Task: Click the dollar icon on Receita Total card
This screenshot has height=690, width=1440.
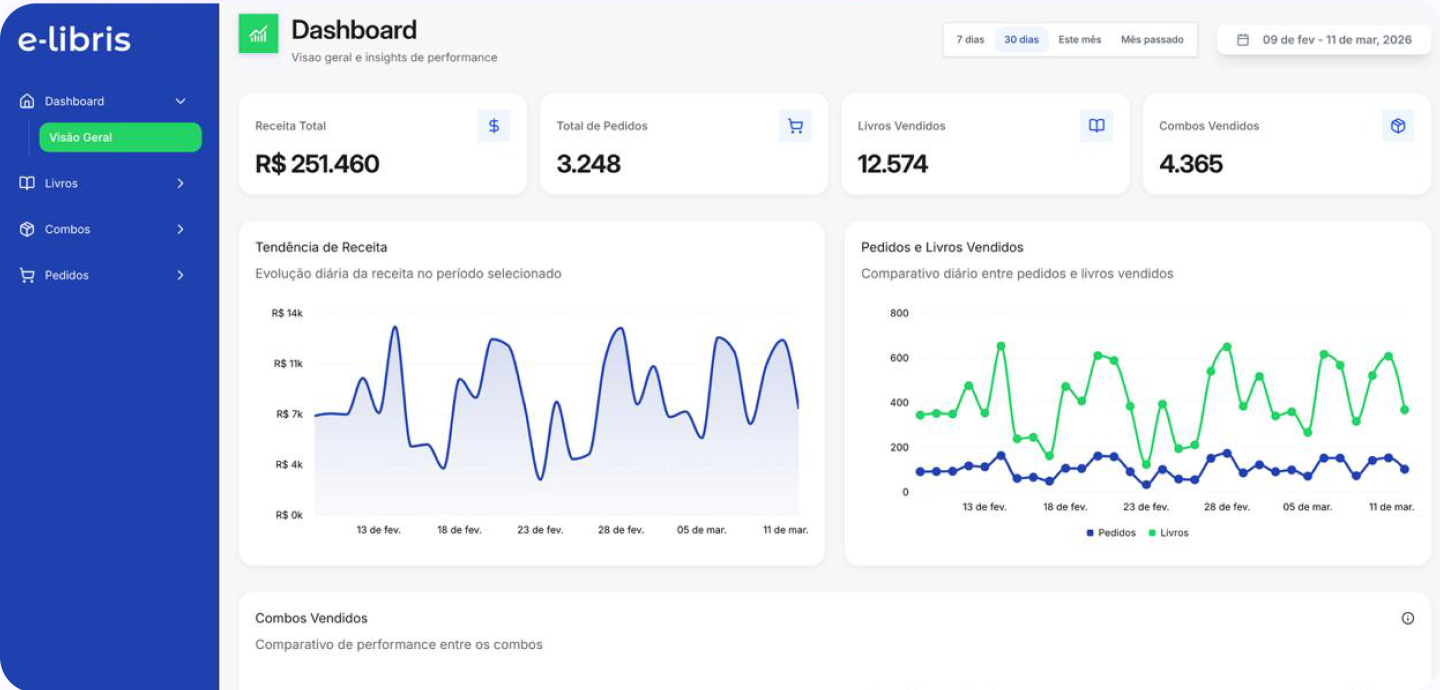Action: coord(494,126)
